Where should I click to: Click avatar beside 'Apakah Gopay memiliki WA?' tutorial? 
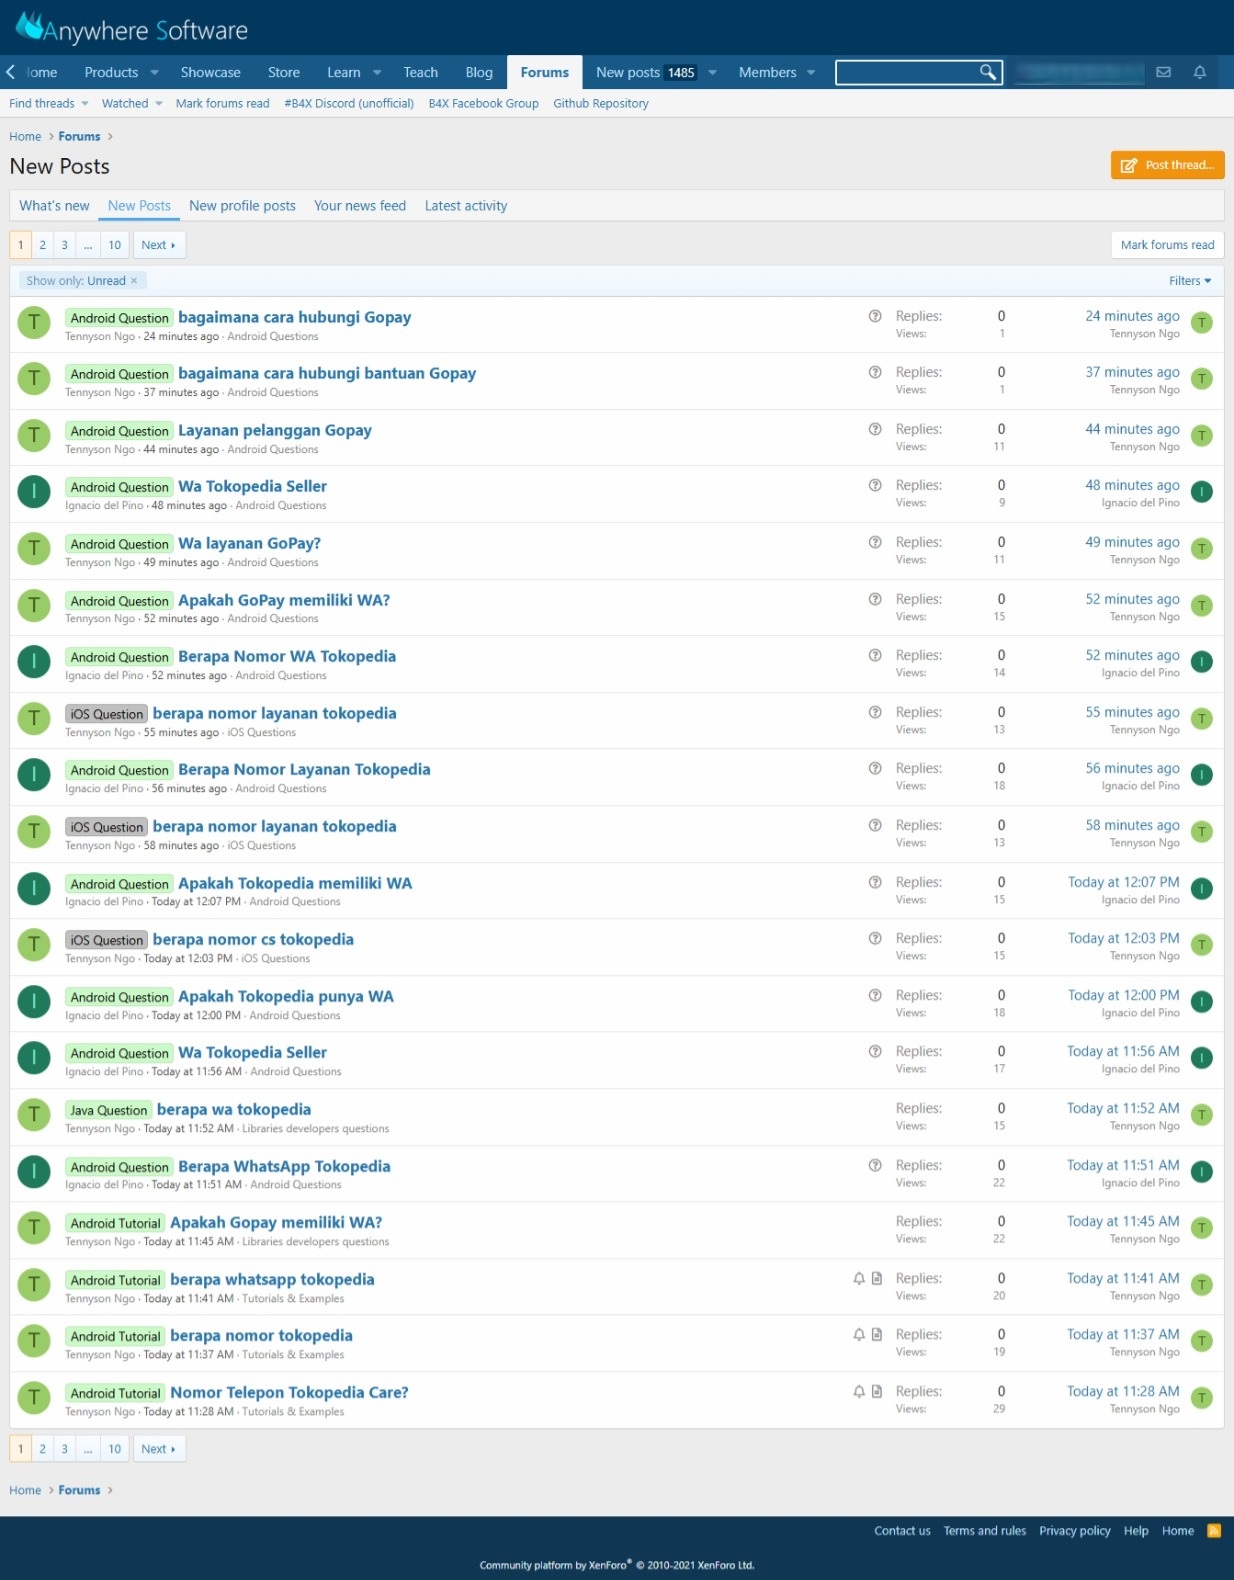tap(34, 1228)
